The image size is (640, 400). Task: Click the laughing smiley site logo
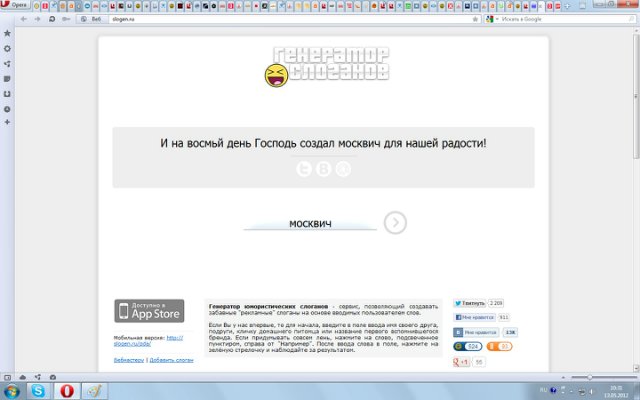point(275,73)
